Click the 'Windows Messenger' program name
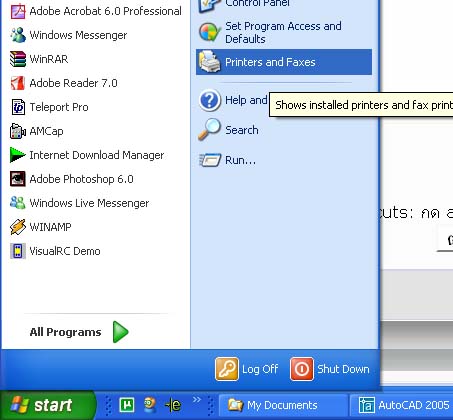The width and height of the screenshot is (453, 420). tap(78, 35)
